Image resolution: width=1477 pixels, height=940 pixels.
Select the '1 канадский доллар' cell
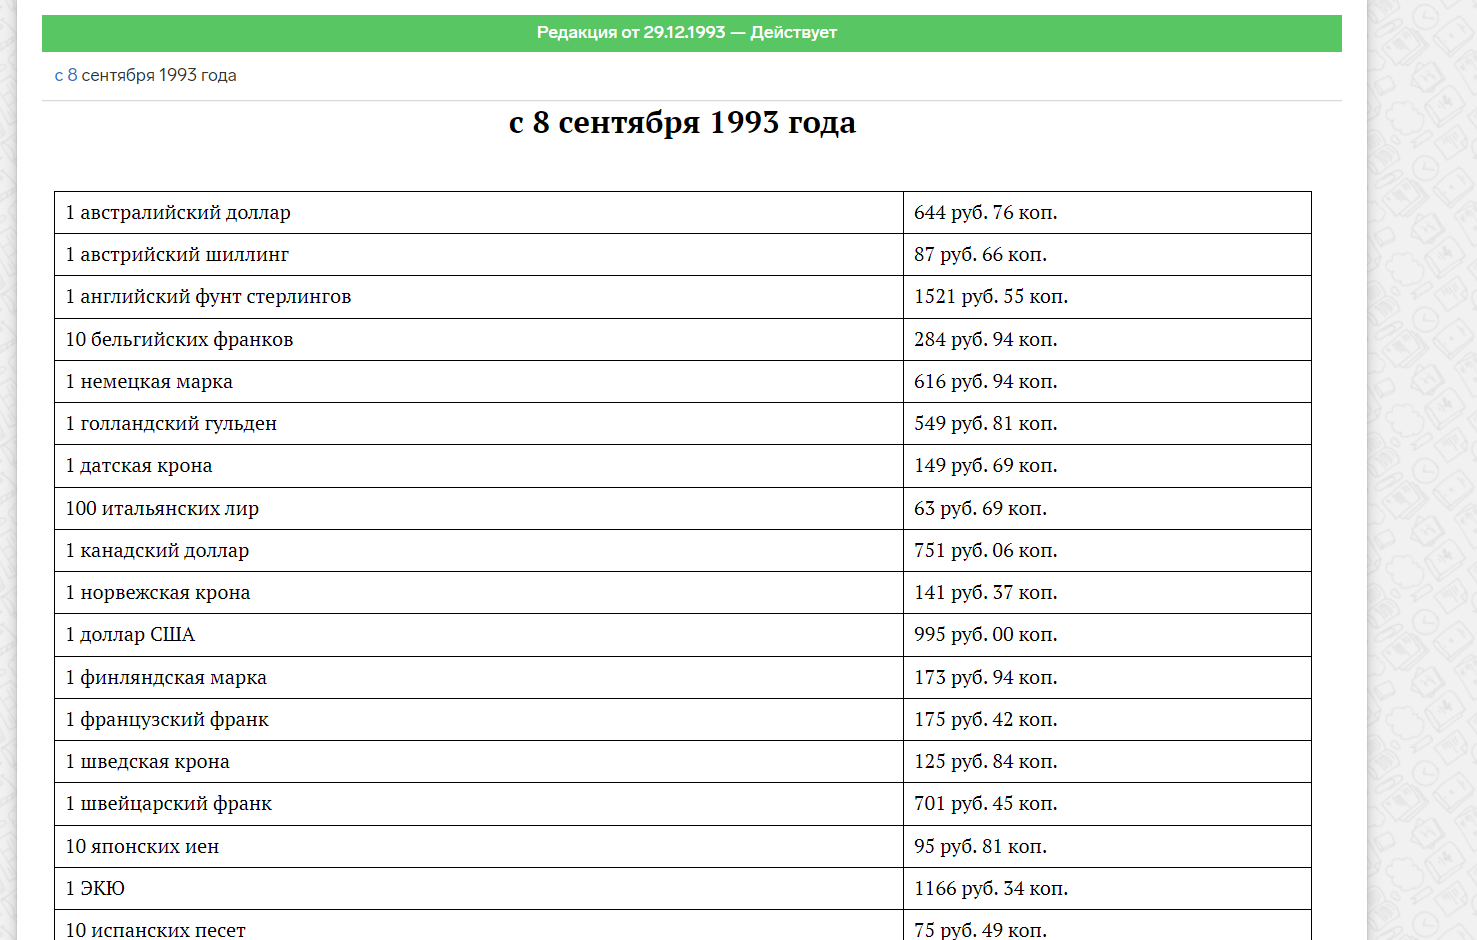[x=479, y=551]
